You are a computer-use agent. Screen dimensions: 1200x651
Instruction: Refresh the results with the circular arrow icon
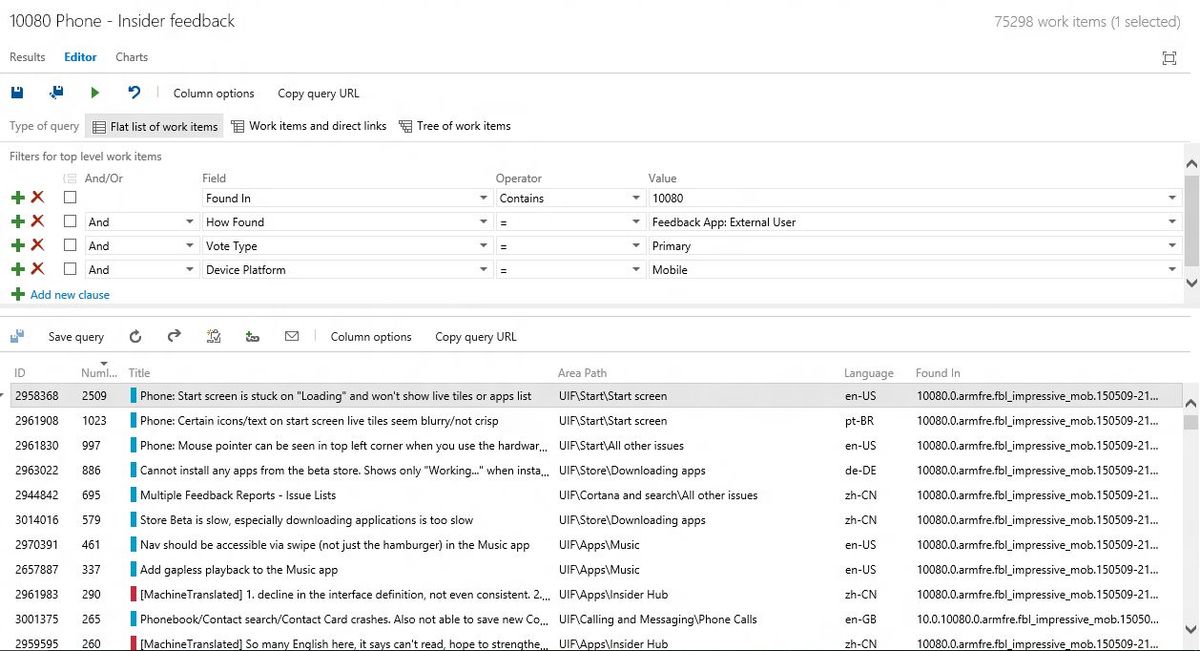pos(135,336)
